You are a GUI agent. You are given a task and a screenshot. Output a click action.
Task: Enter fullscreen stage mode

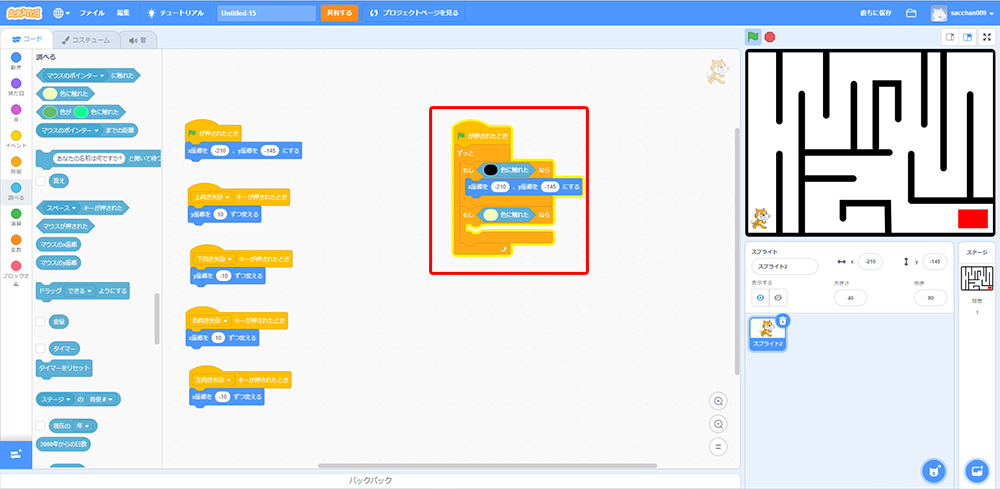point(987,37)
